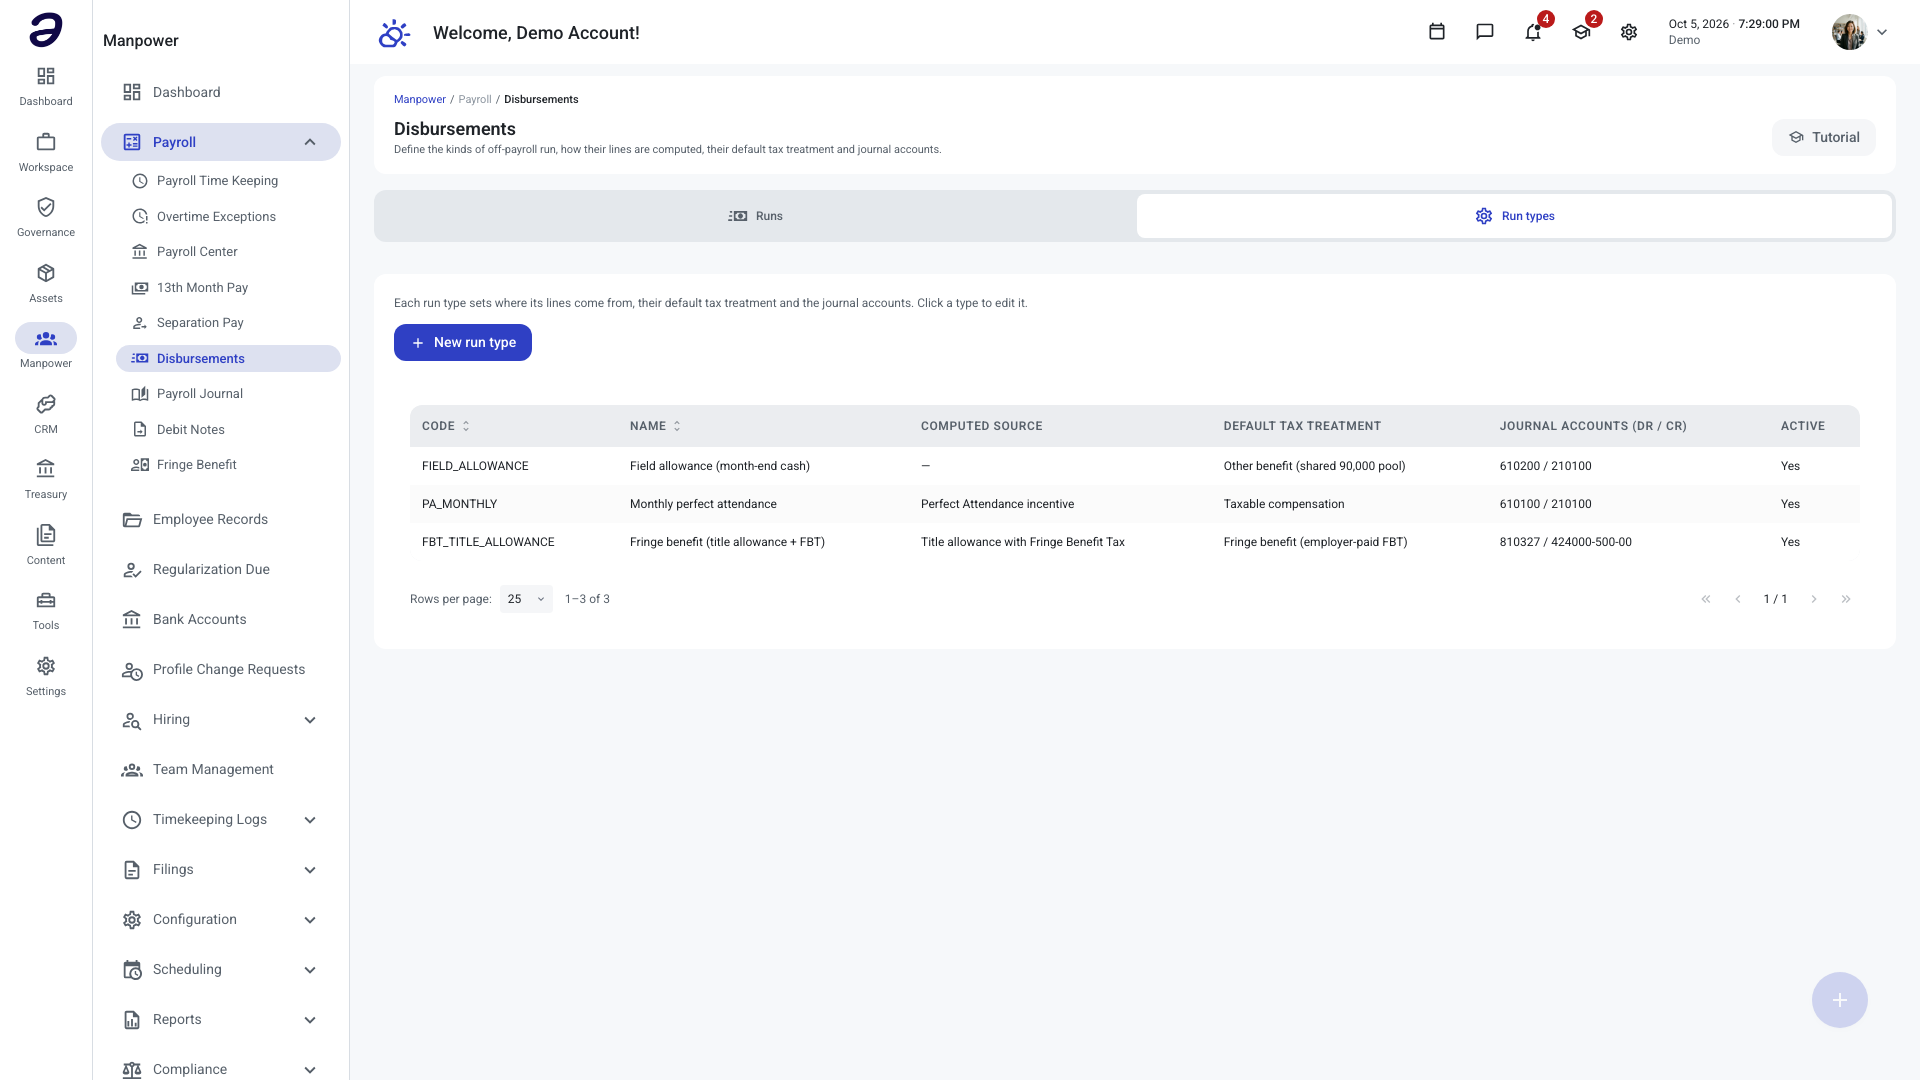The width and height of the screenshot is (1920, 1080).
Task: Open the Manpower Dashboard sidebar item
Action: (x=221, y=92)
